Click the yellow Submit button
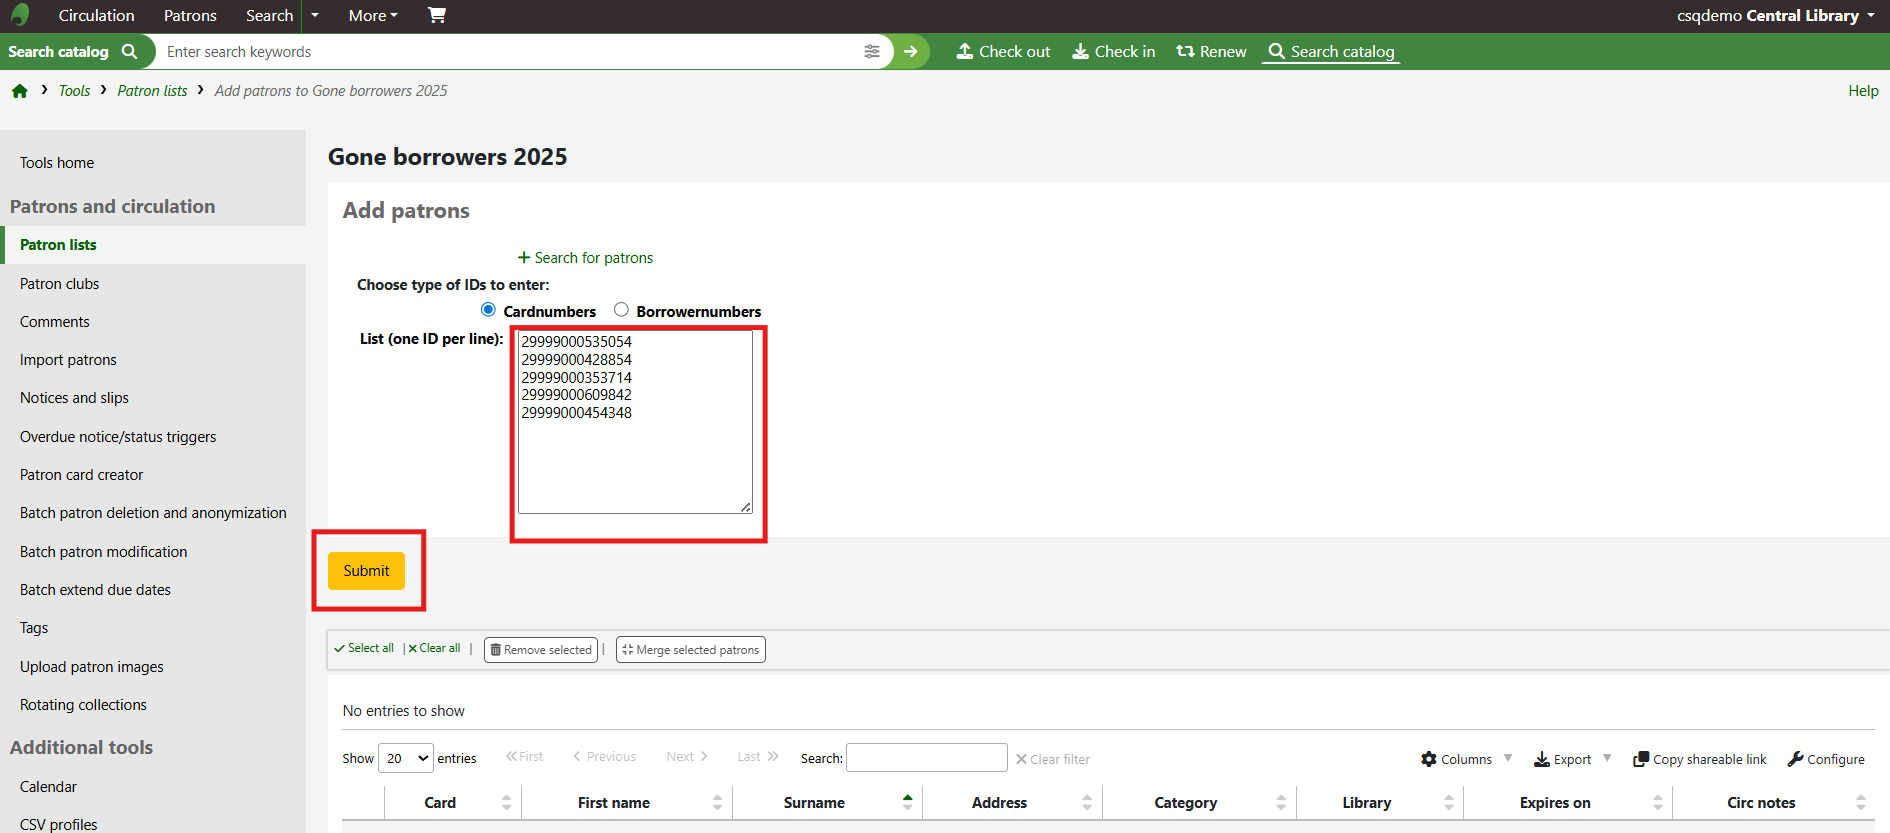Viewport: 1890px width, 833px height. tap(366, 571)
